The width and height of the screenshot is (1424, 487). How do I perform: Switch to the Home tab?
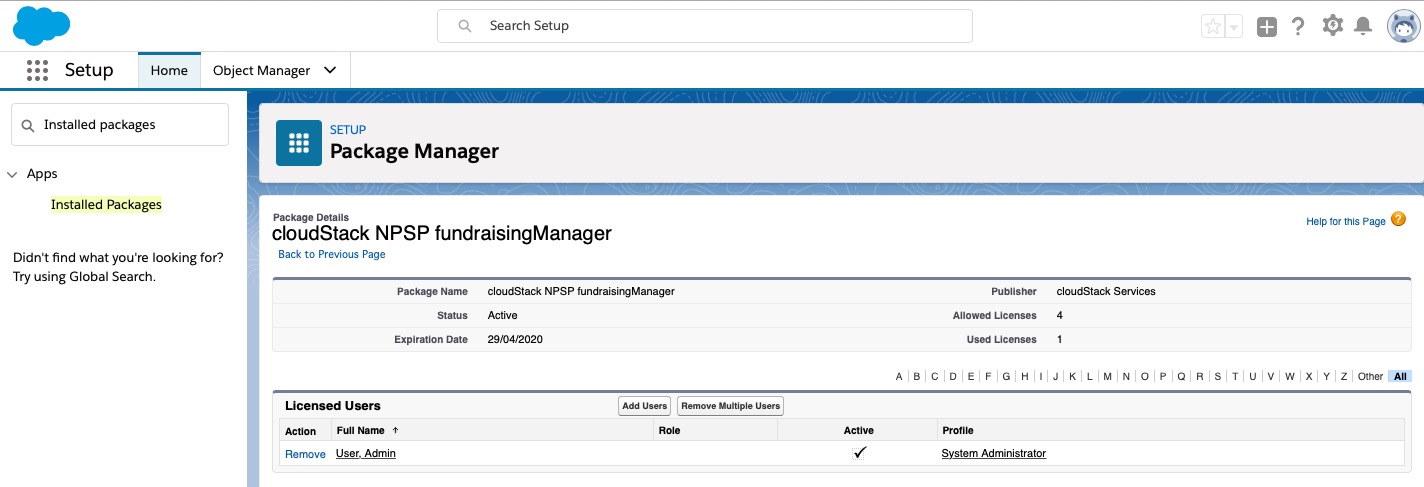pyautogui.click(x=169, y=70)
